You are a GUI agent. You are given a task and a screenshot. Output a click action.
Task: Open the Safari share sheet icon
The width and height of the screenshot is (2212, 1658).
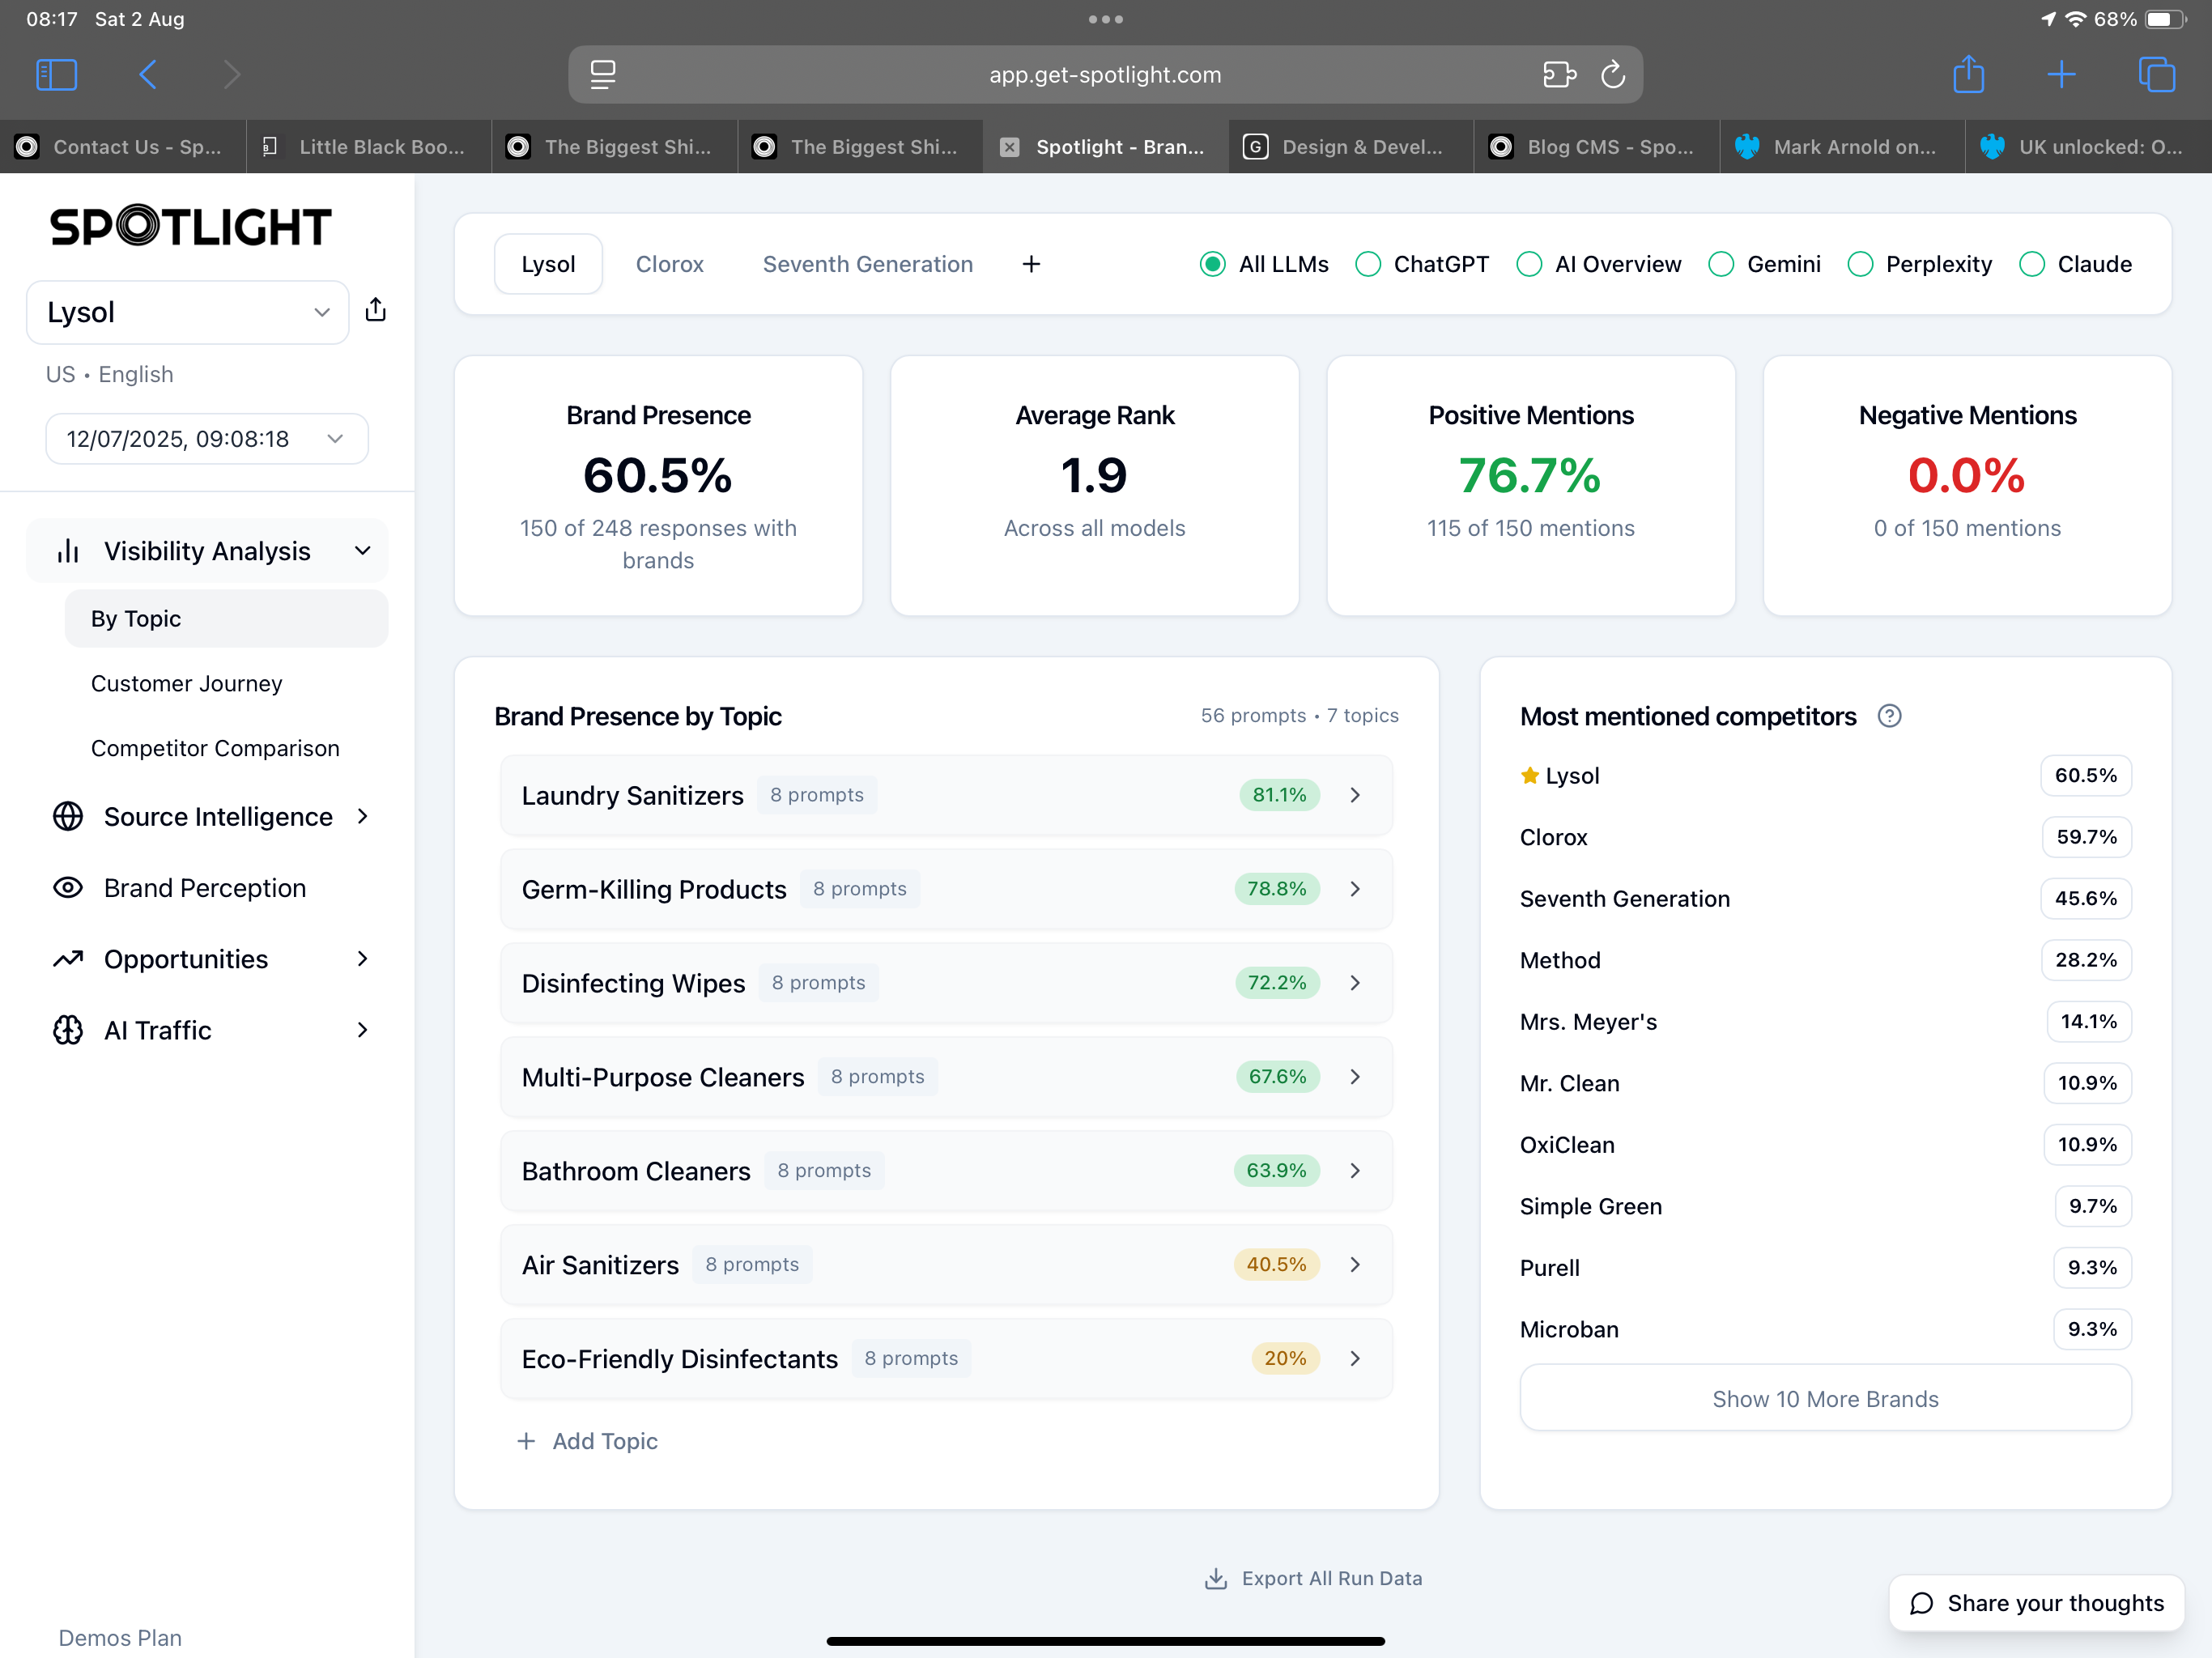pos(1968,74)
